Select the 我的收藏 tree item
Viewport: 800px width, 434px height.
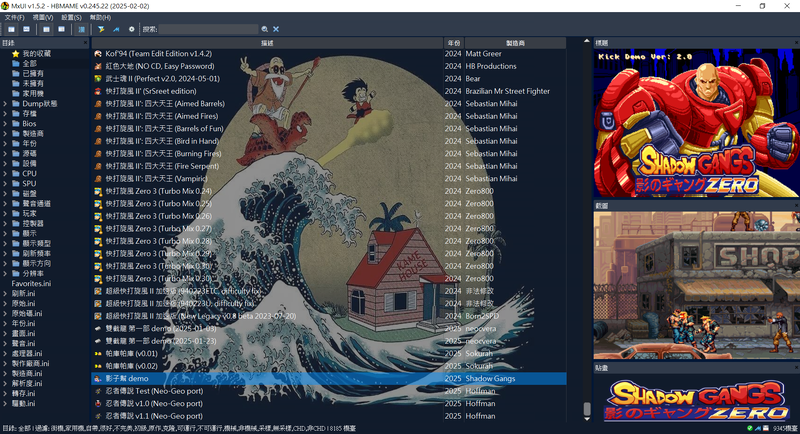point(36,54)
